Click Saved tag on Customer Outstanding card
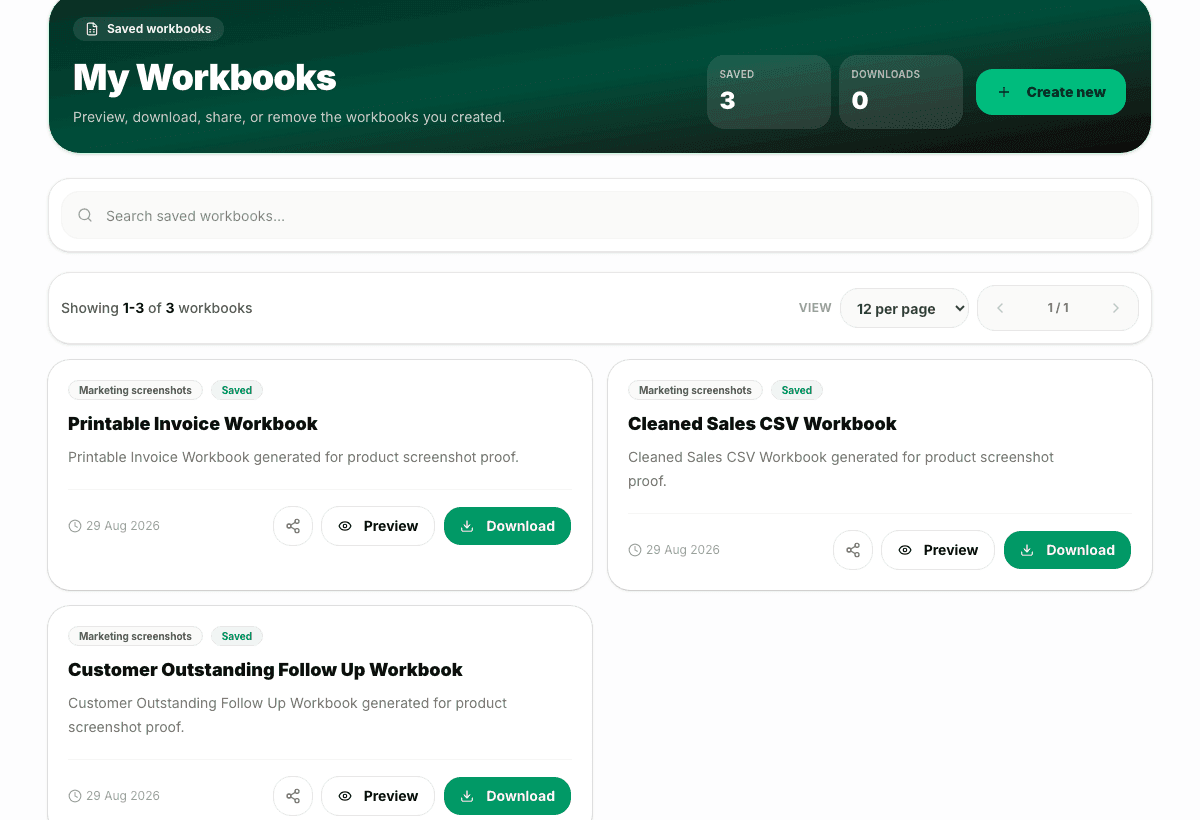 tap(237, 636)
